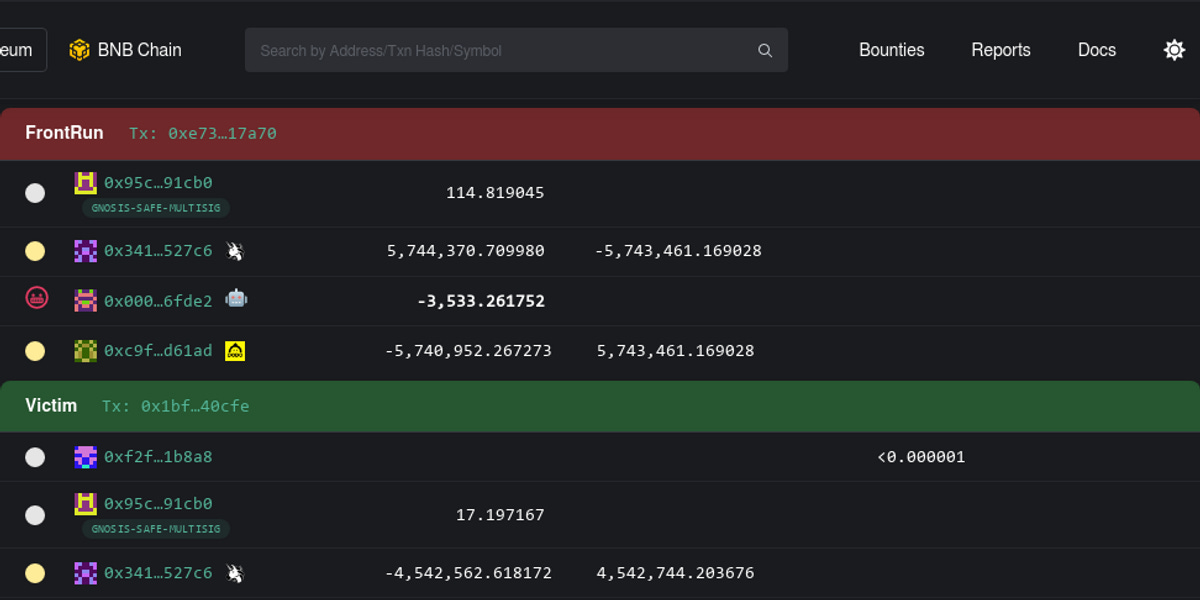
Task: Click the search magnifier icon
Action: click(x=765, y=50)
